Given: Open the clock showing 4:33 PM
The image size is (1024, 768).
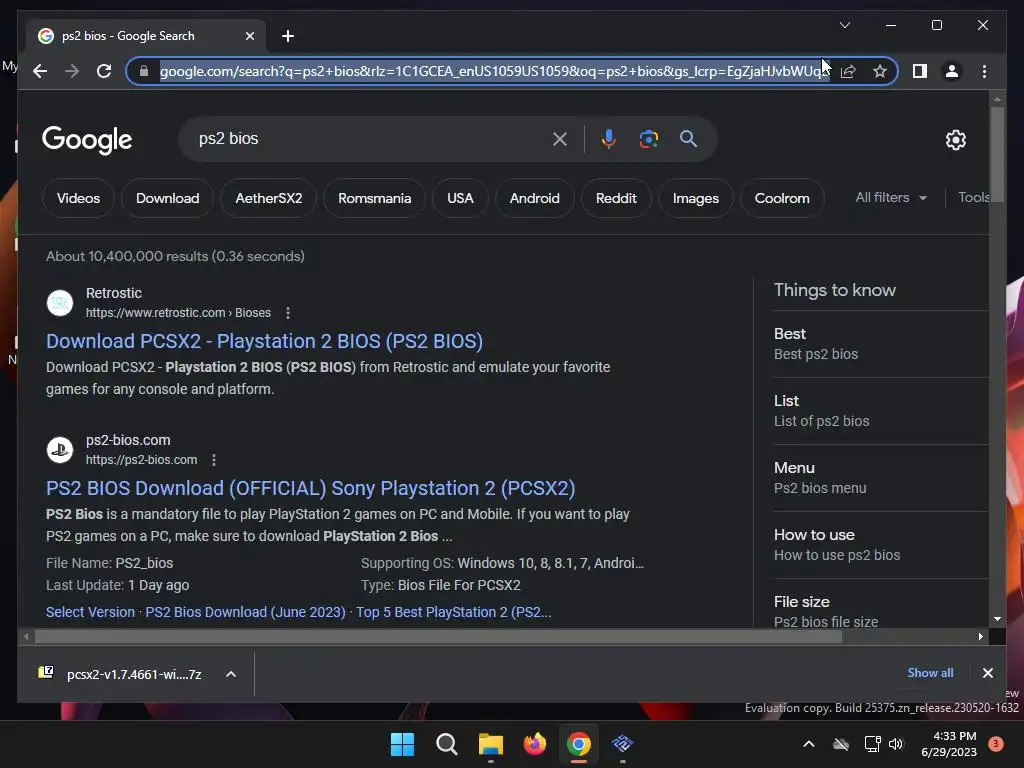Looking at the screenshot, I should point(948,744).
